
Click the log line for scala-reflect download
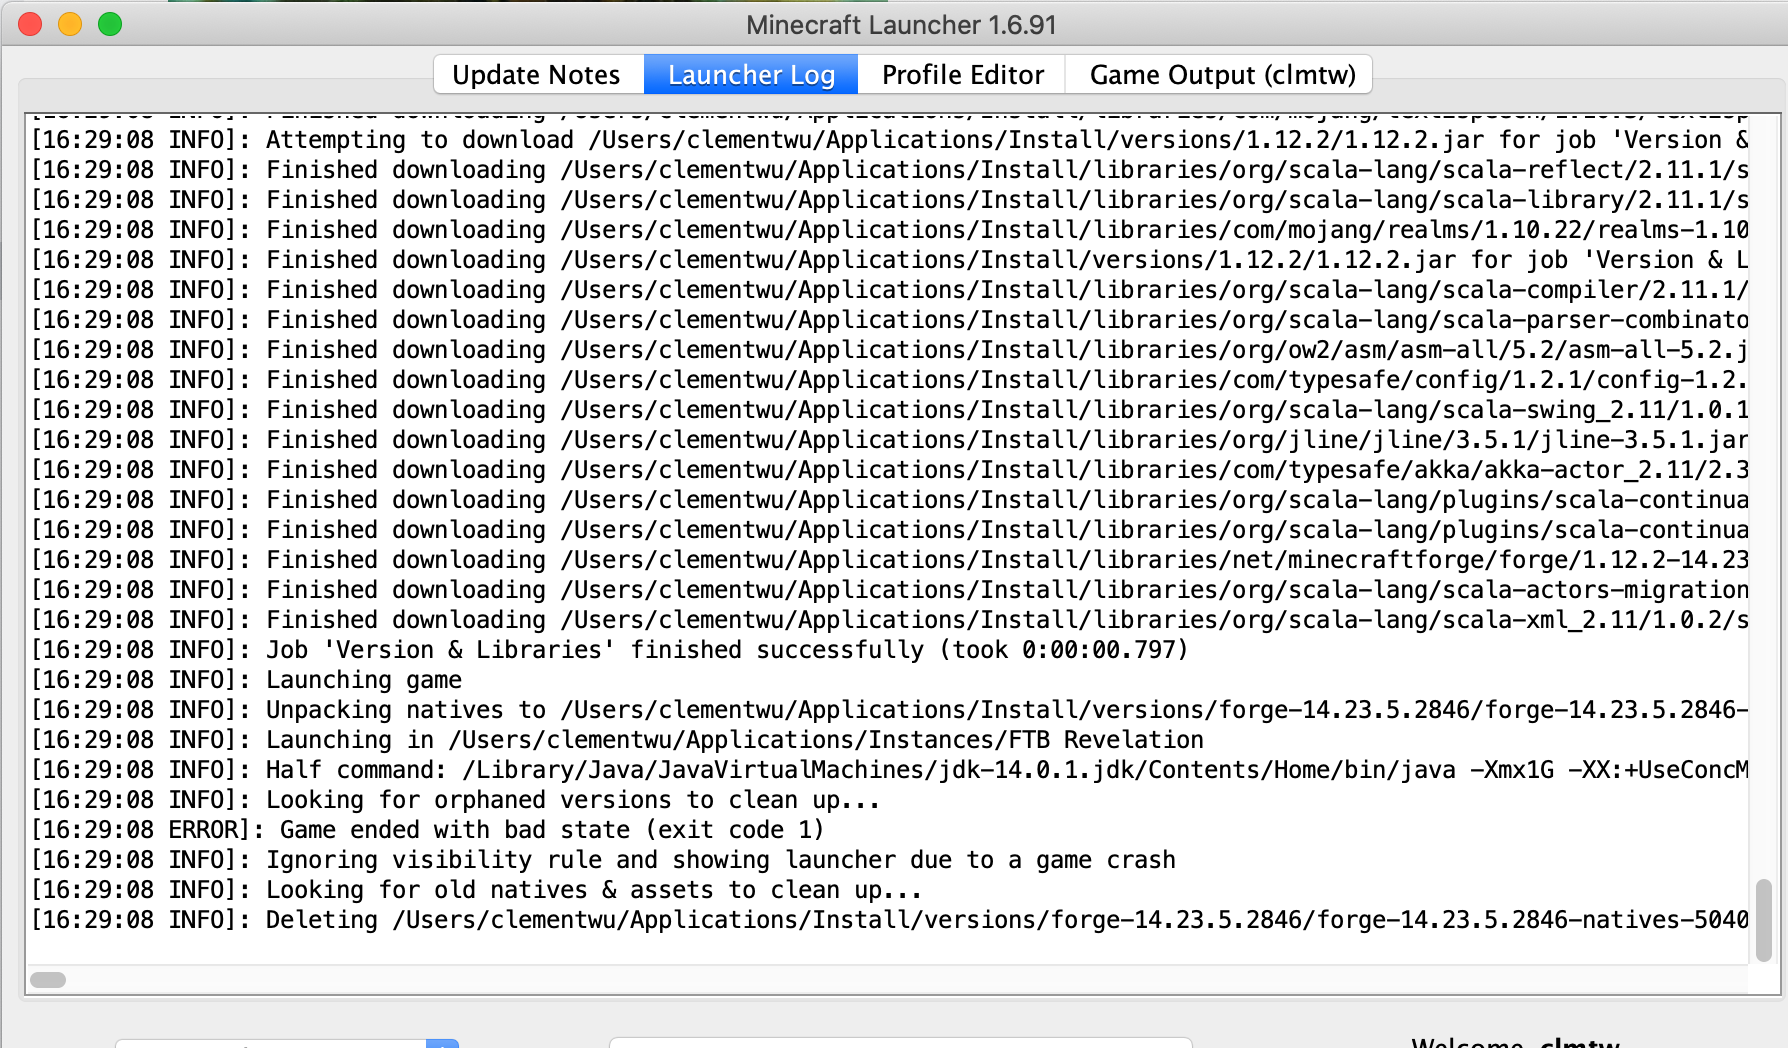pos(890,170)
